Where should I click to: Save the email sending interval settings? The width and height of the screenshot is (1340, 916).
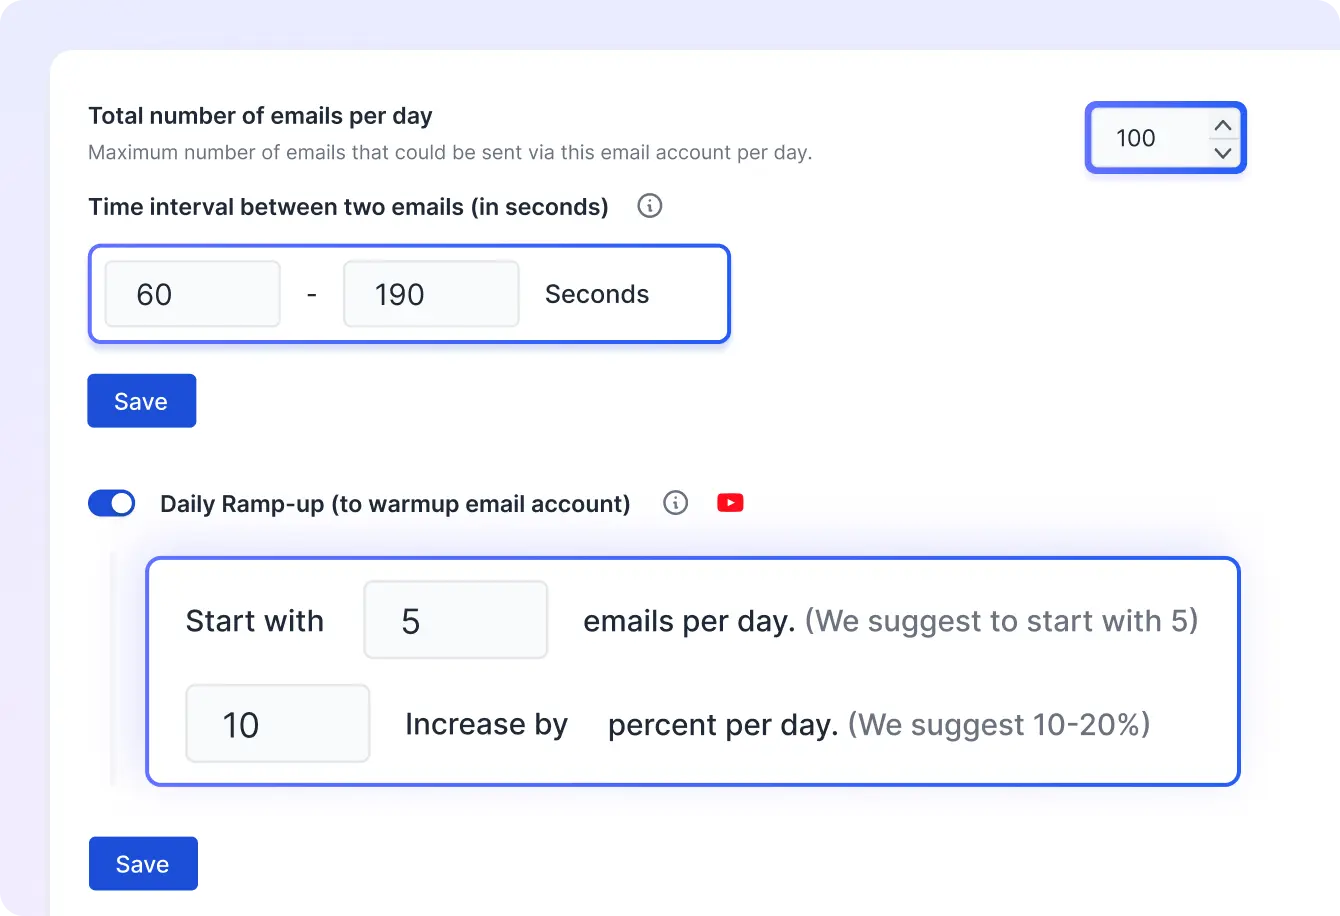[141, 401]
